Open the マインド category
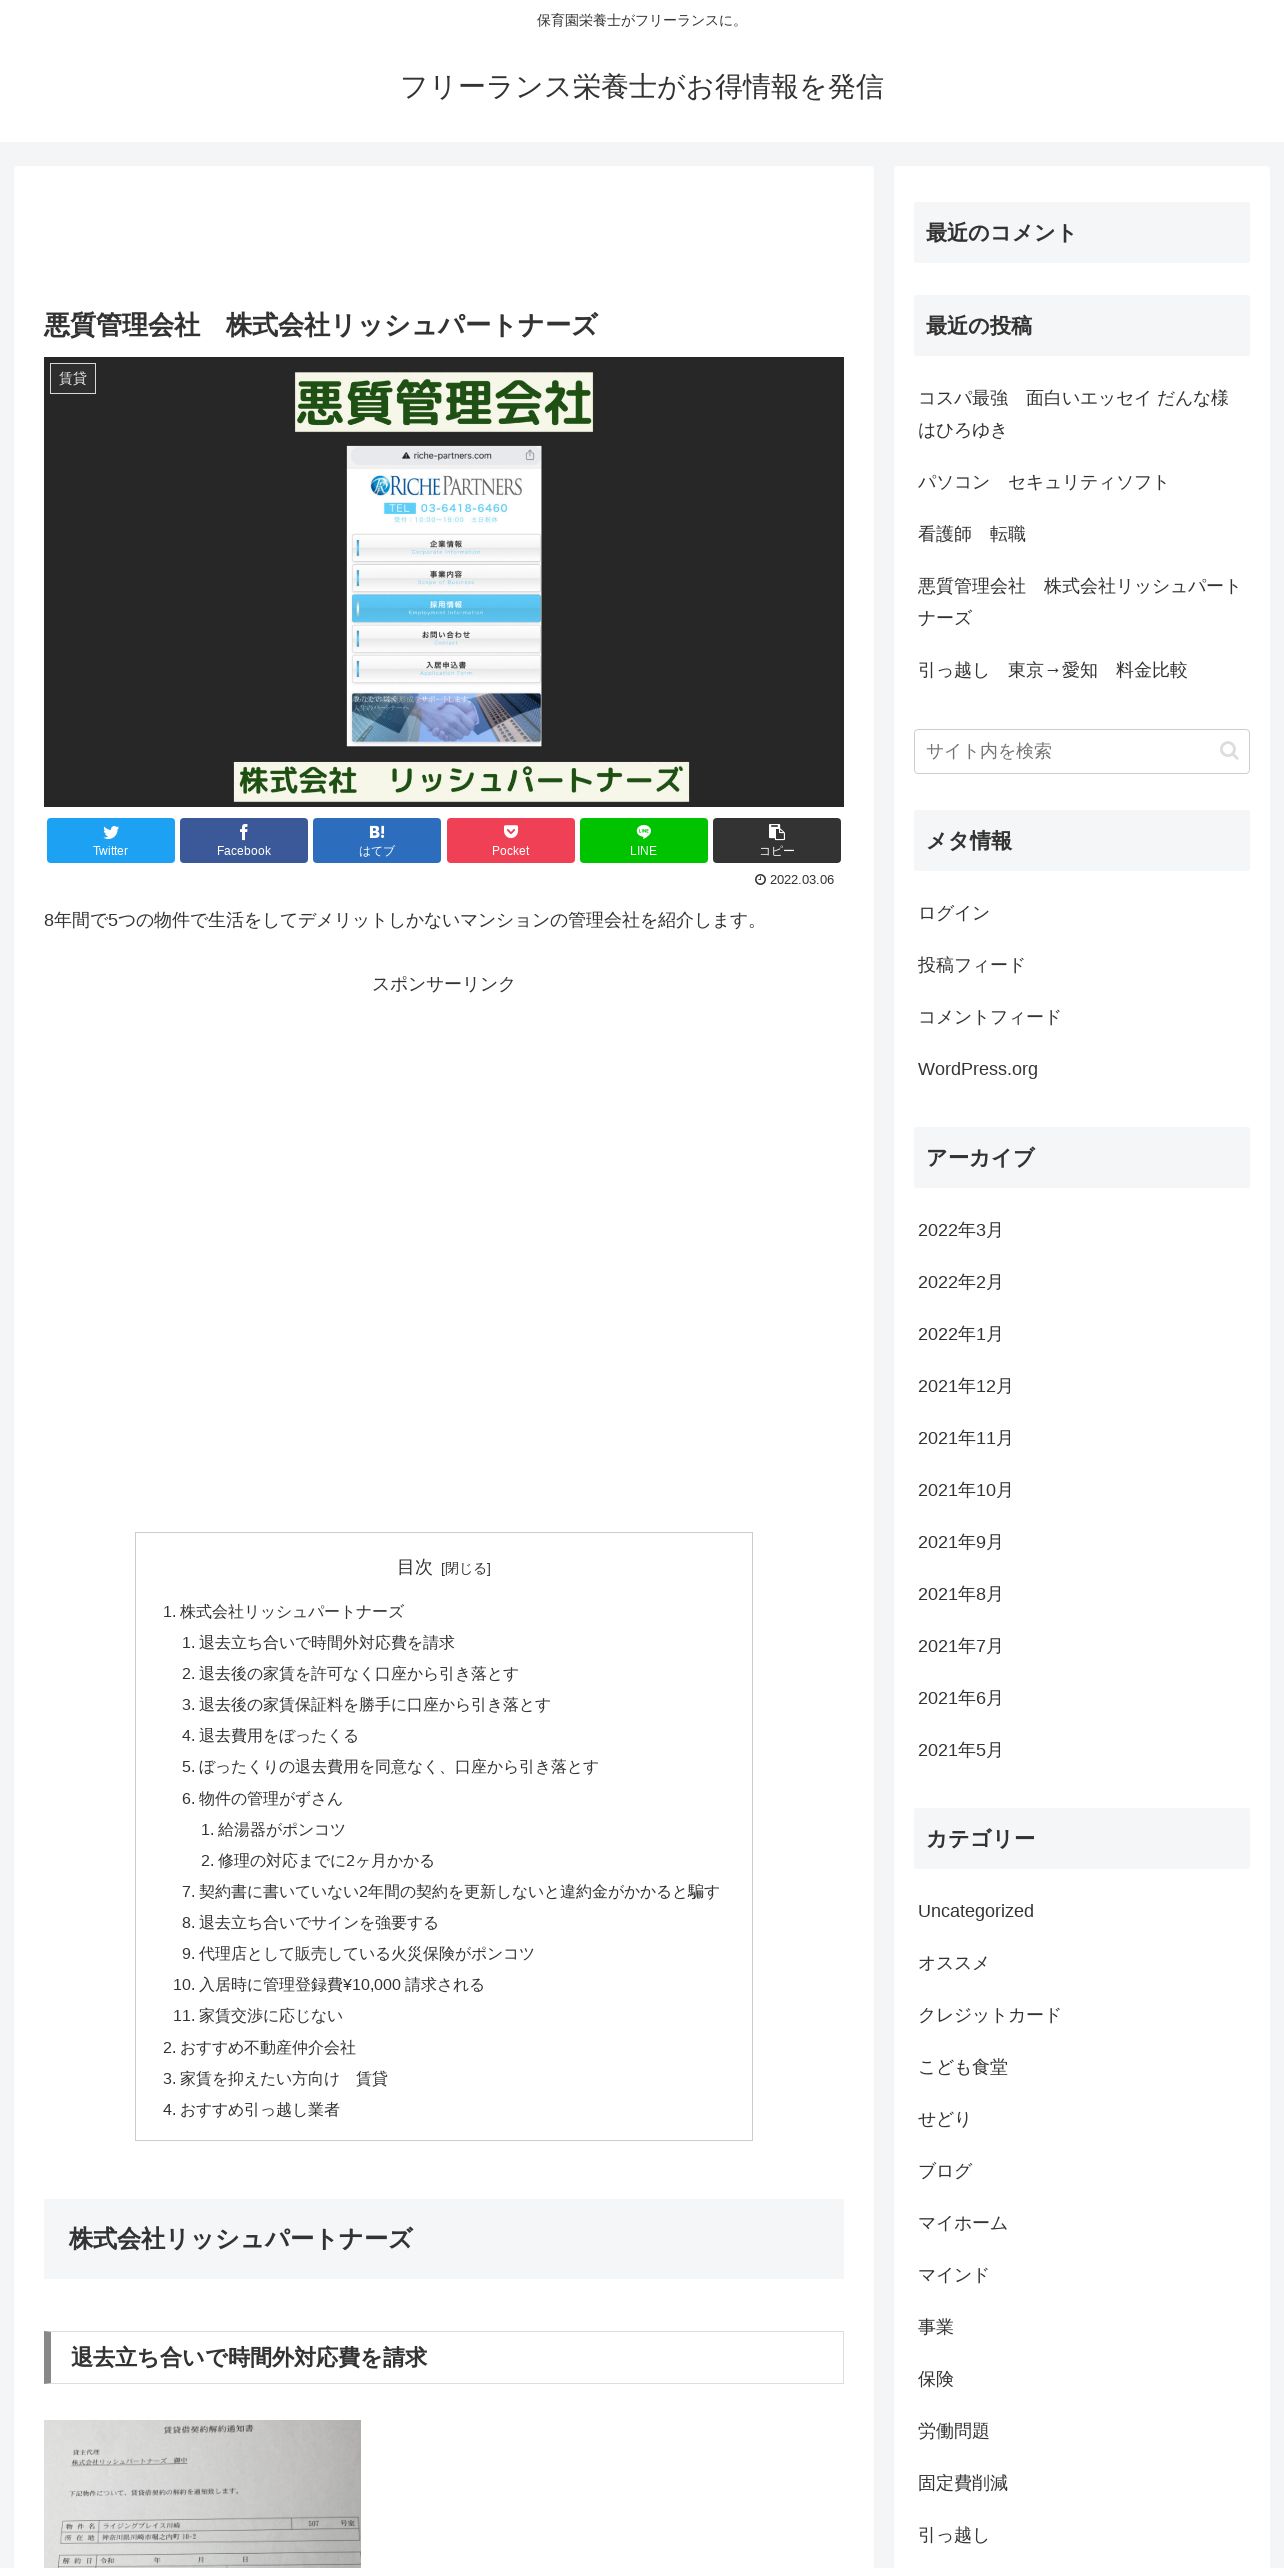 [954, 2275]
